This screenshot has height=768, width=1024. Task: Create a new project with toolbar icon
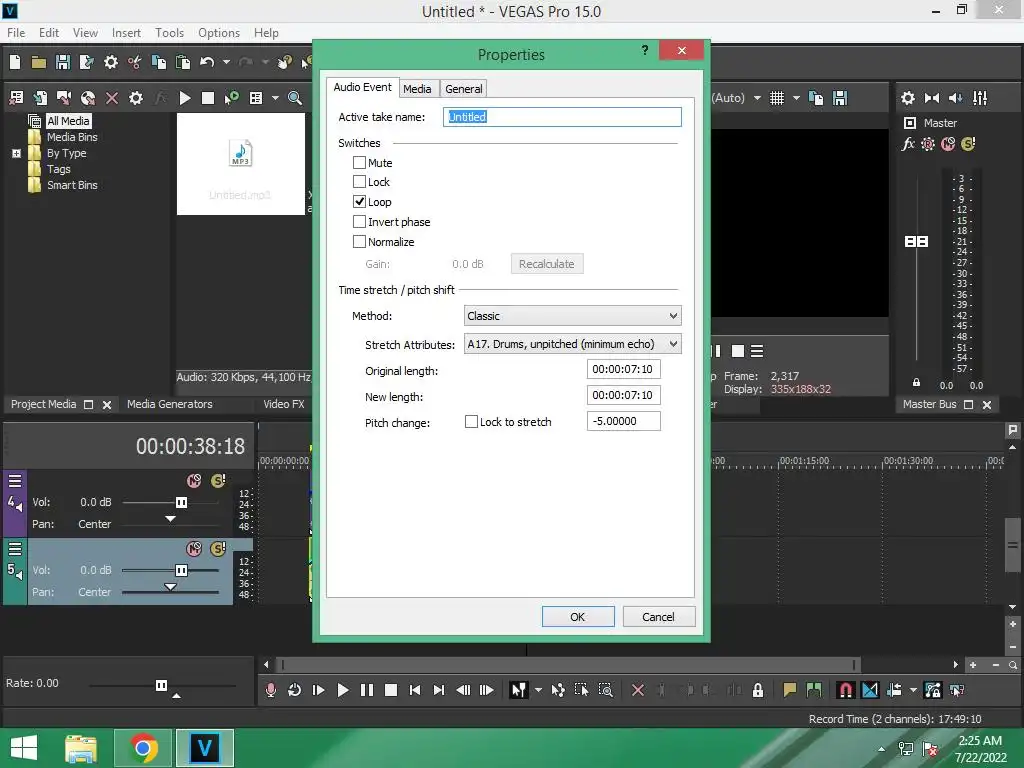14,62
